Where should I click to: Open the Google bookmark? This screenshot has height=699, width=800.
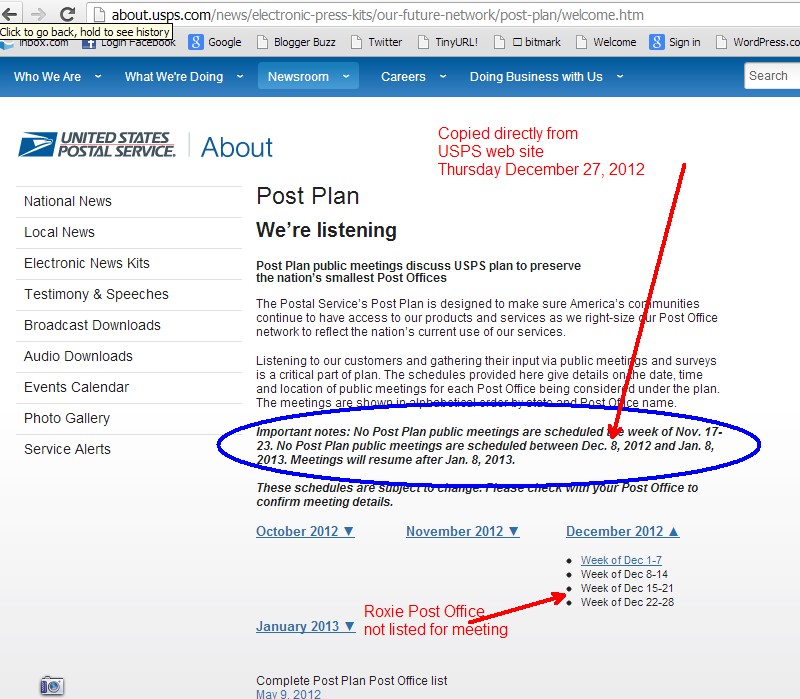tap(224, 42)
